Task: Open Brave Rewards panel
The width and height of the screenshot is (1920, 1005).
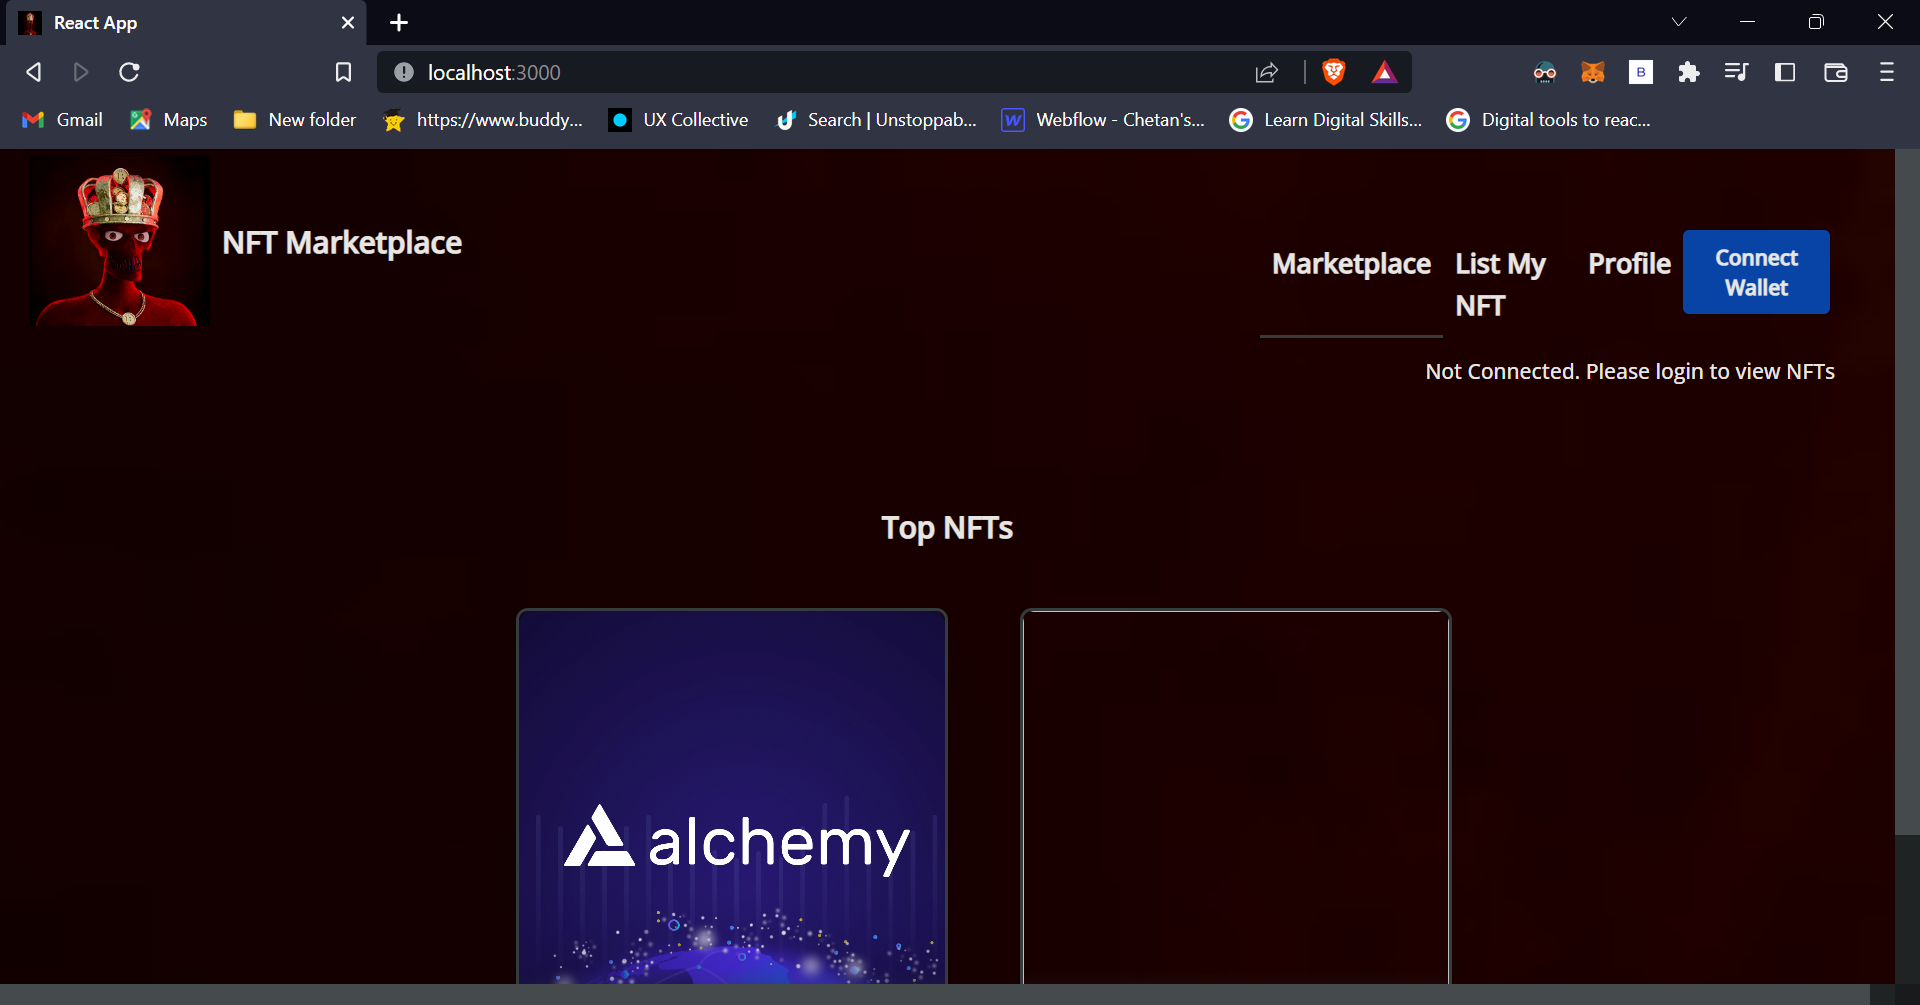Action: pos(1385,72)
